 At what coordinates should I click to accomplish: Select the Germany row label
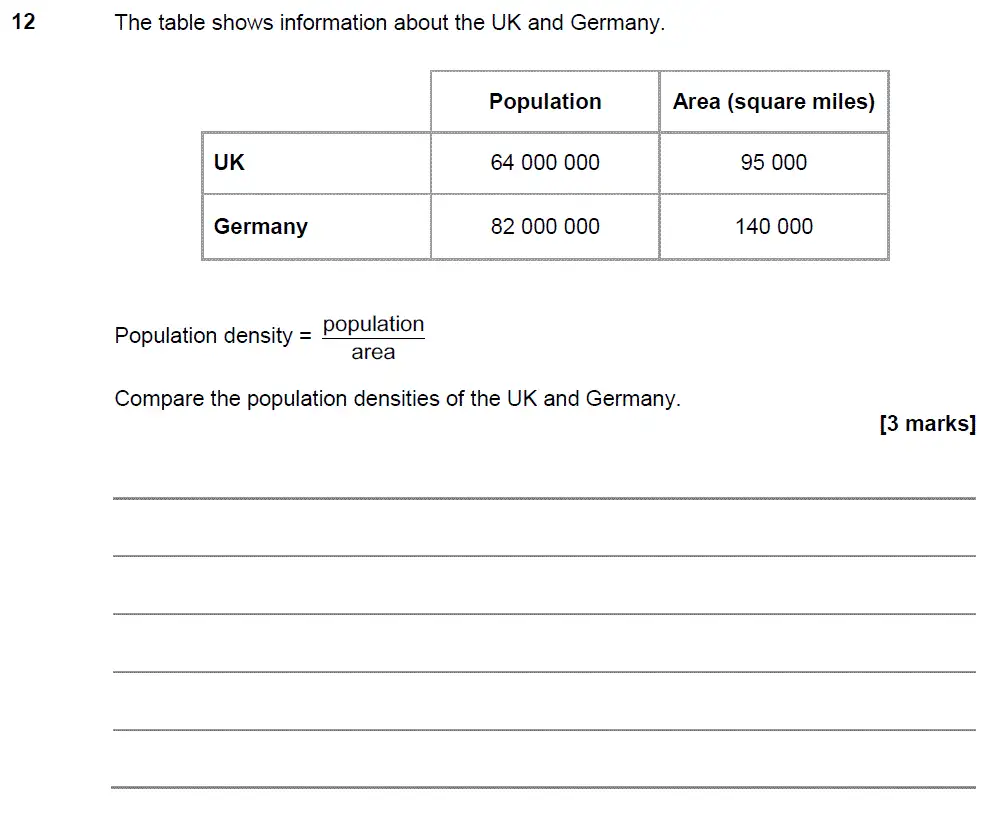260,226
